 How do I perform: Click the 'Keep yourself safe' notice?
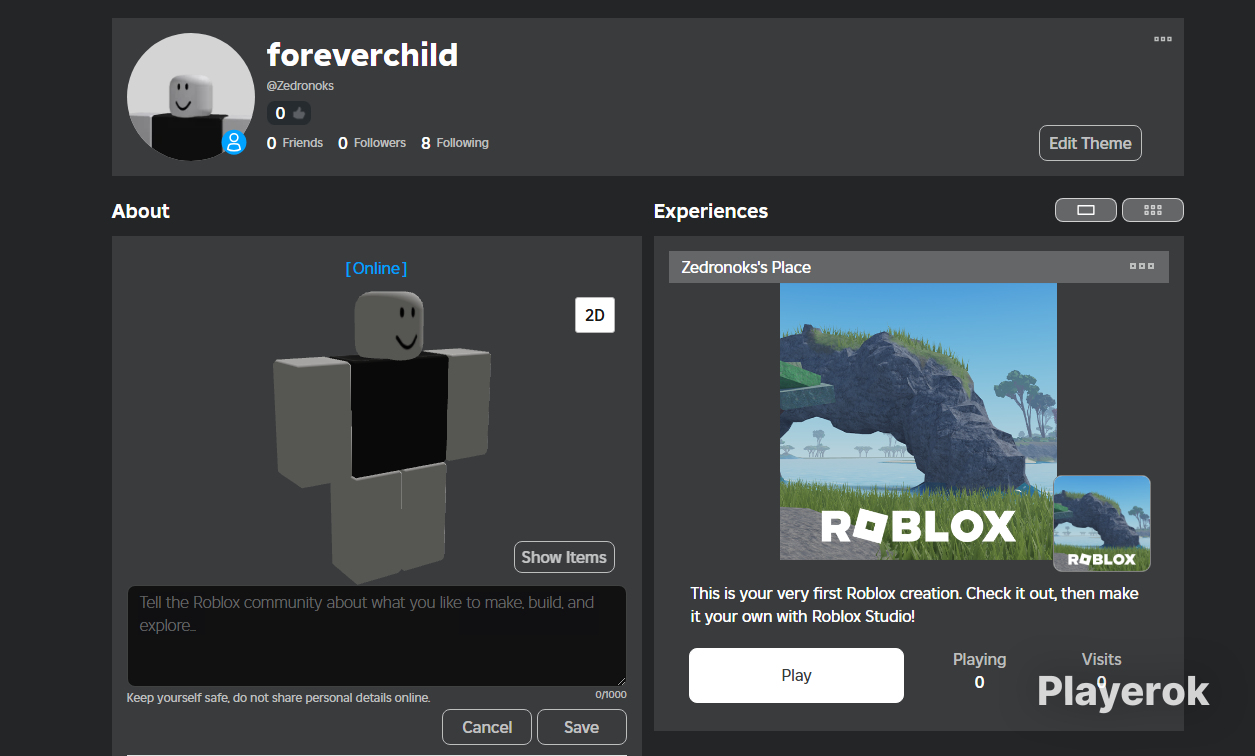point(278,697)
